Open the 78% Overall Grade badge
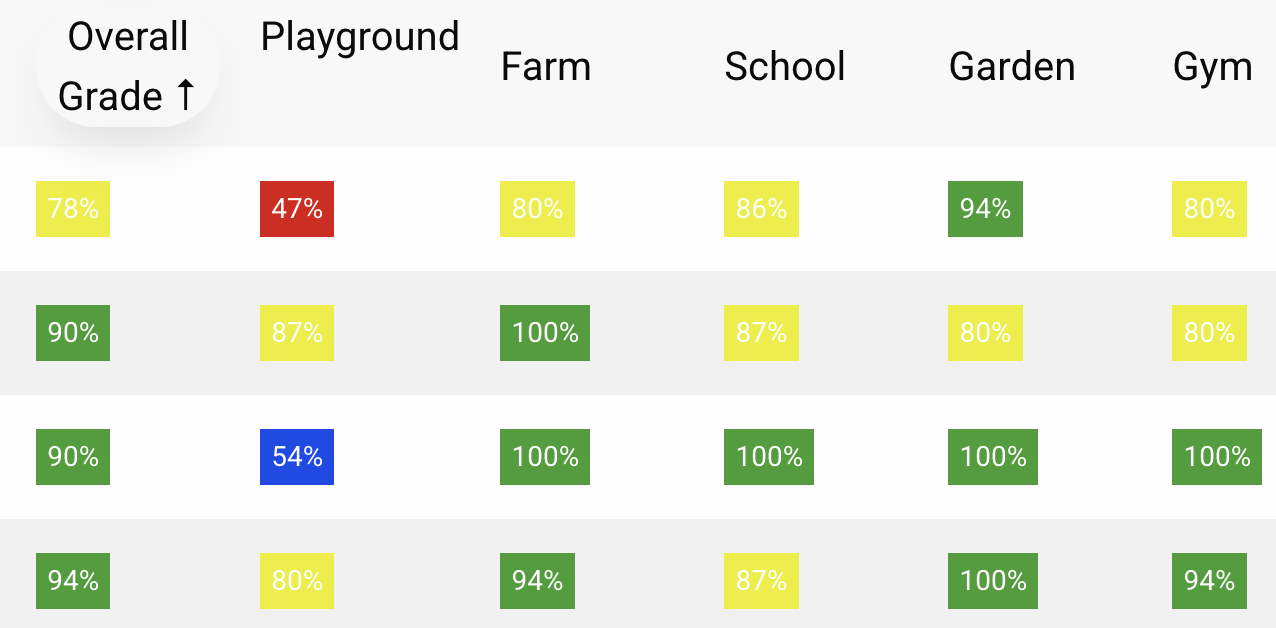Screen dimensions: 1276x628 73,209
